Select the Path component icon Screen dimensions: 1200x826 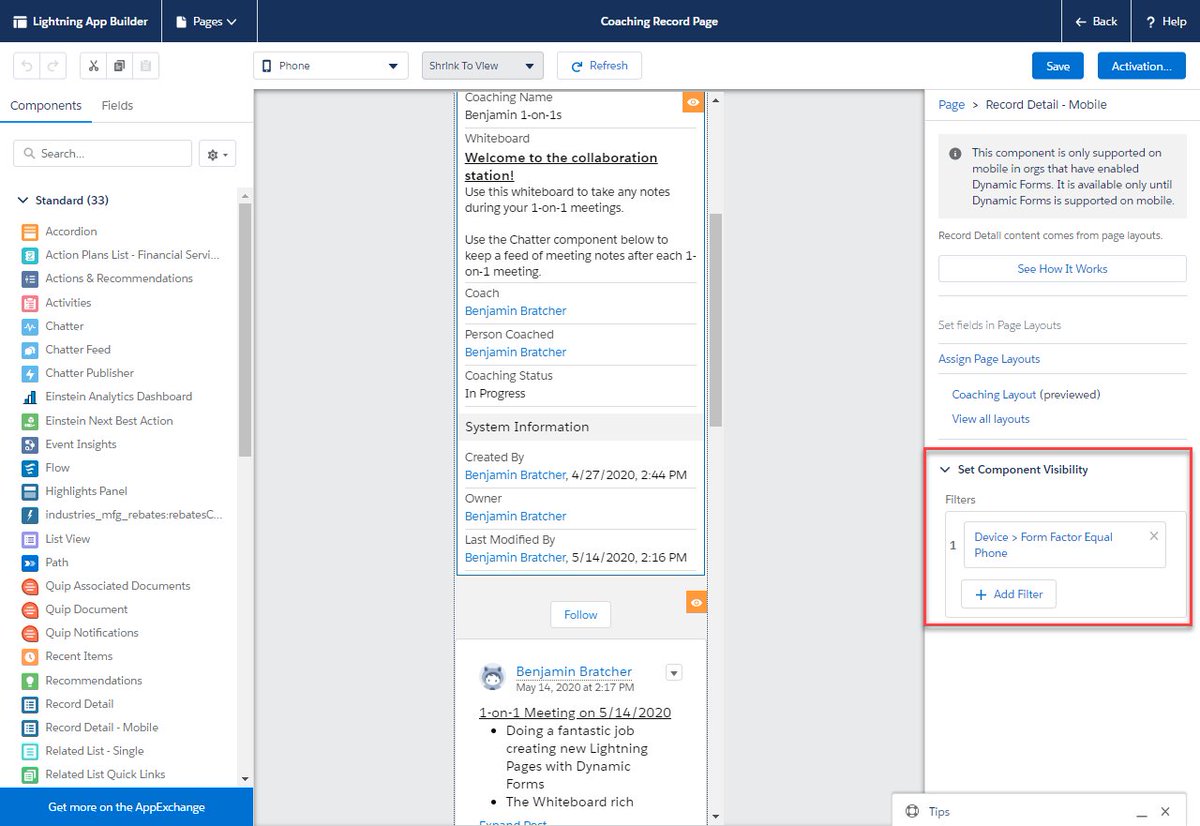[29, 562]
